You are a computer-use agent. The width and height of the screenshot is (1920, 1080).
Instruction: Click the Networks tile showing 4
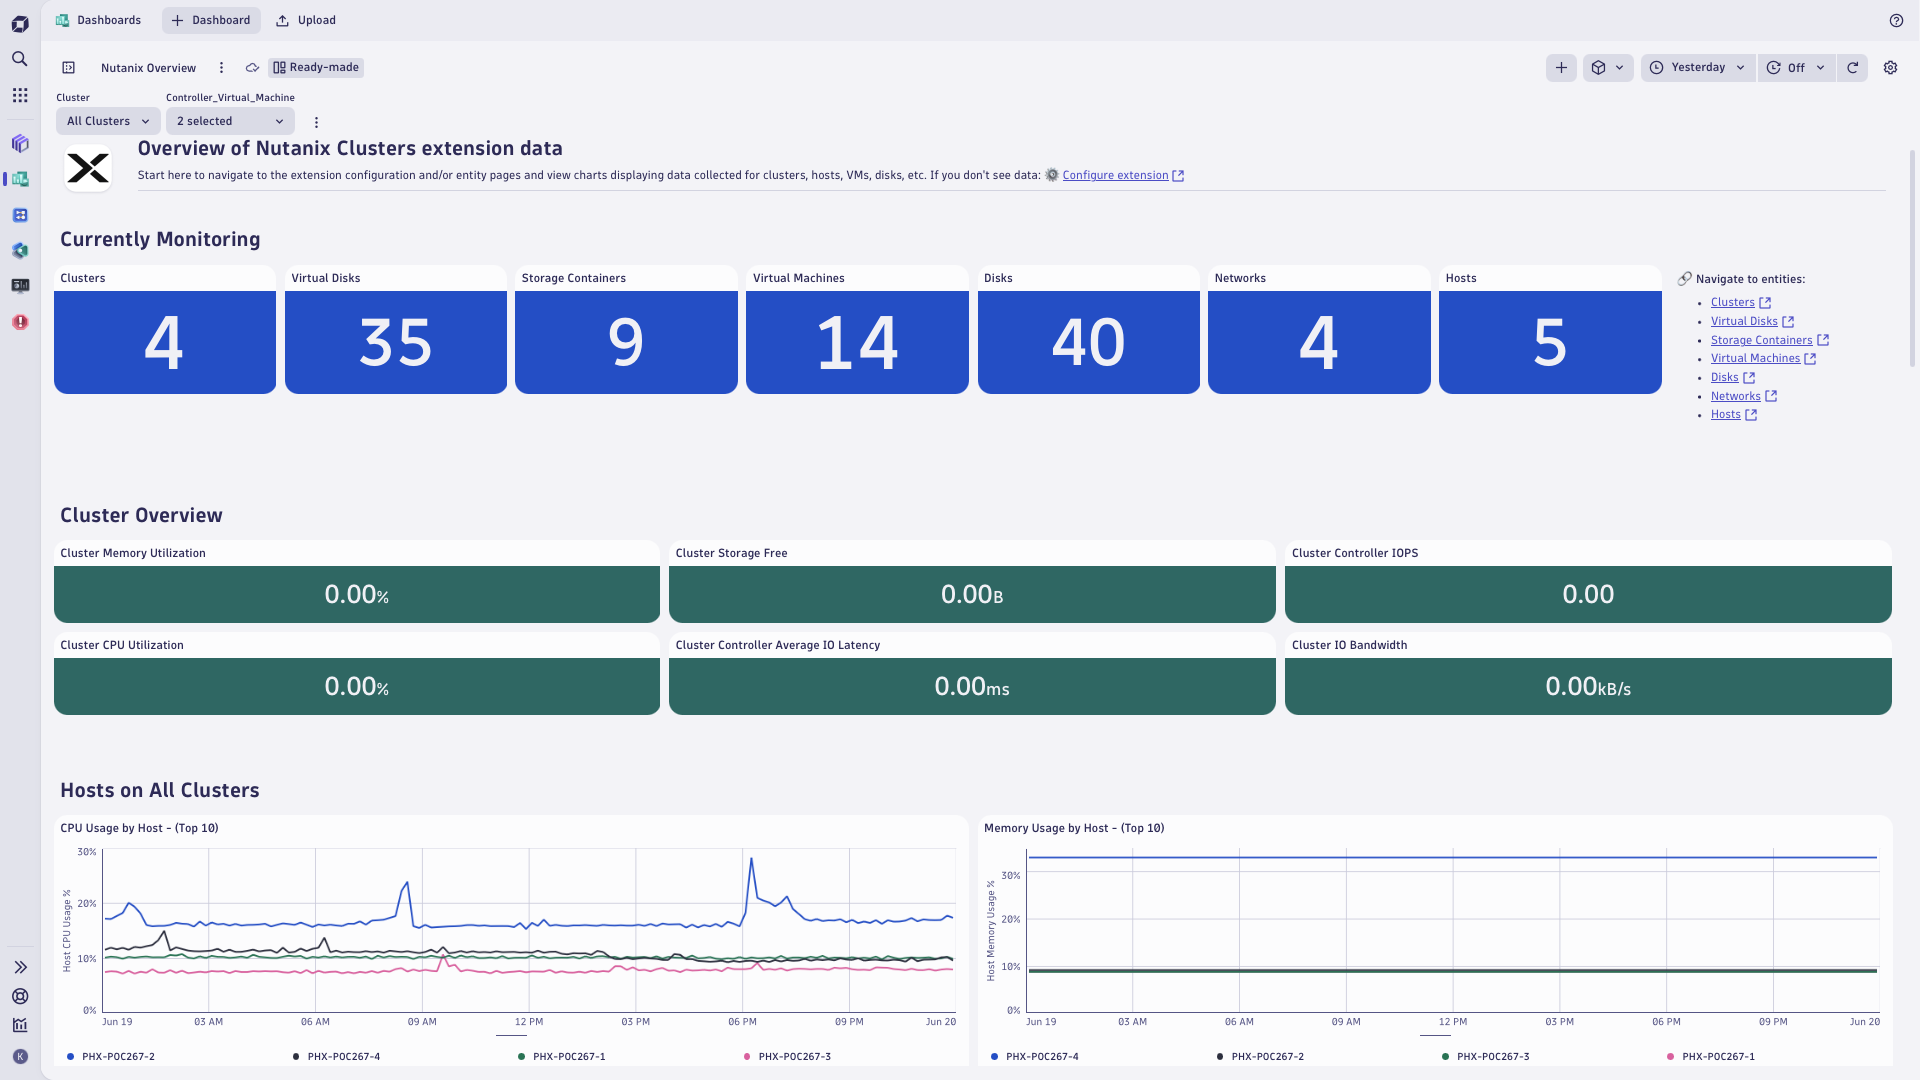[1319, 342]
